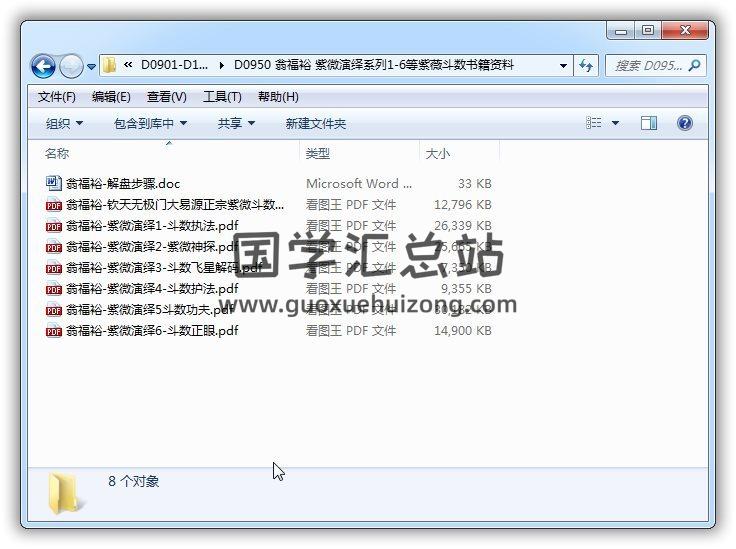Expand the address bar history dropdown
The height and width of the screenshot is (549, 736).
563,66
